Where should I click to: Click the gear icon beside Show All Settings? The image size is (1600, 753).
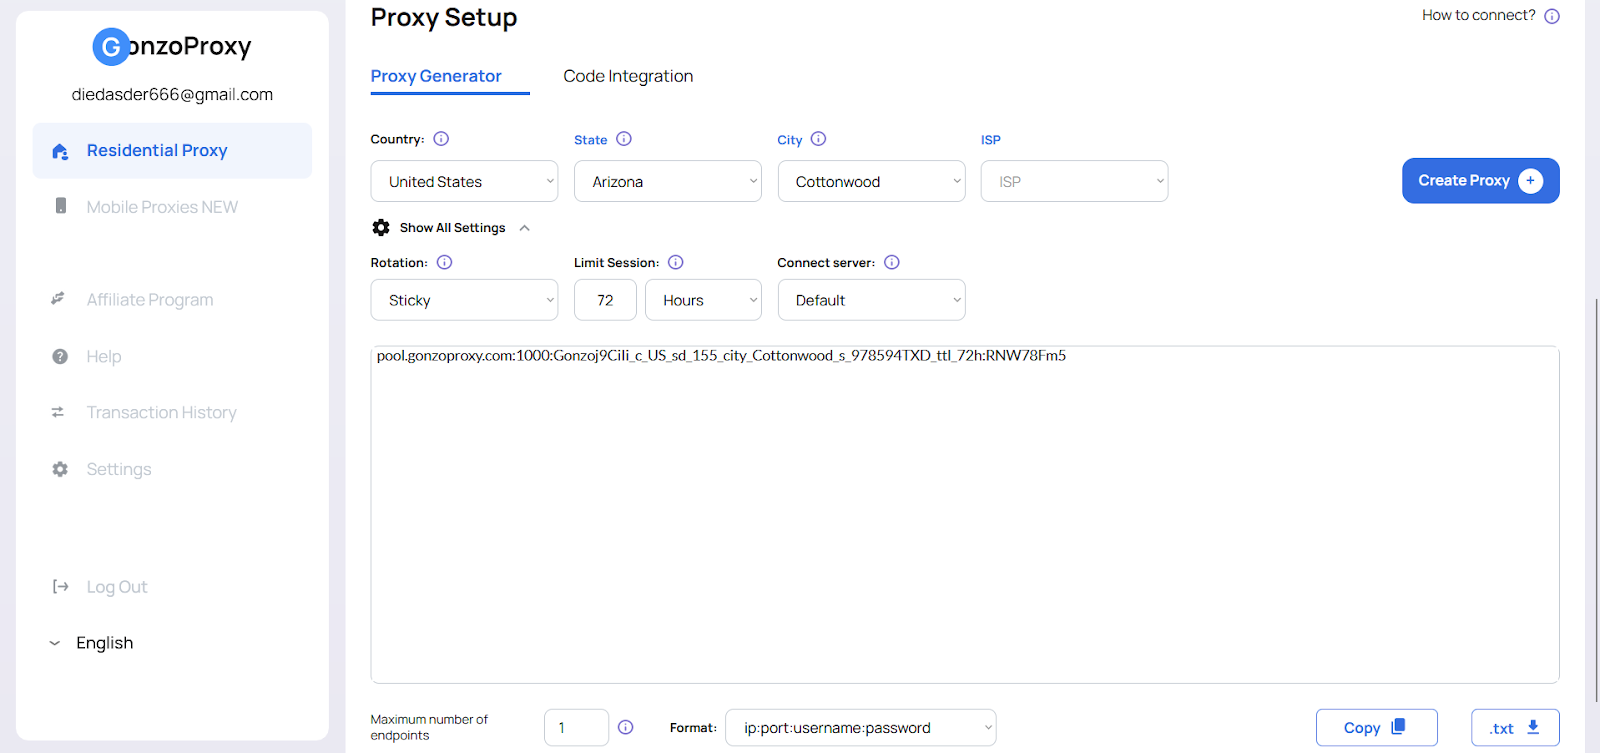(x=381, y=228)
